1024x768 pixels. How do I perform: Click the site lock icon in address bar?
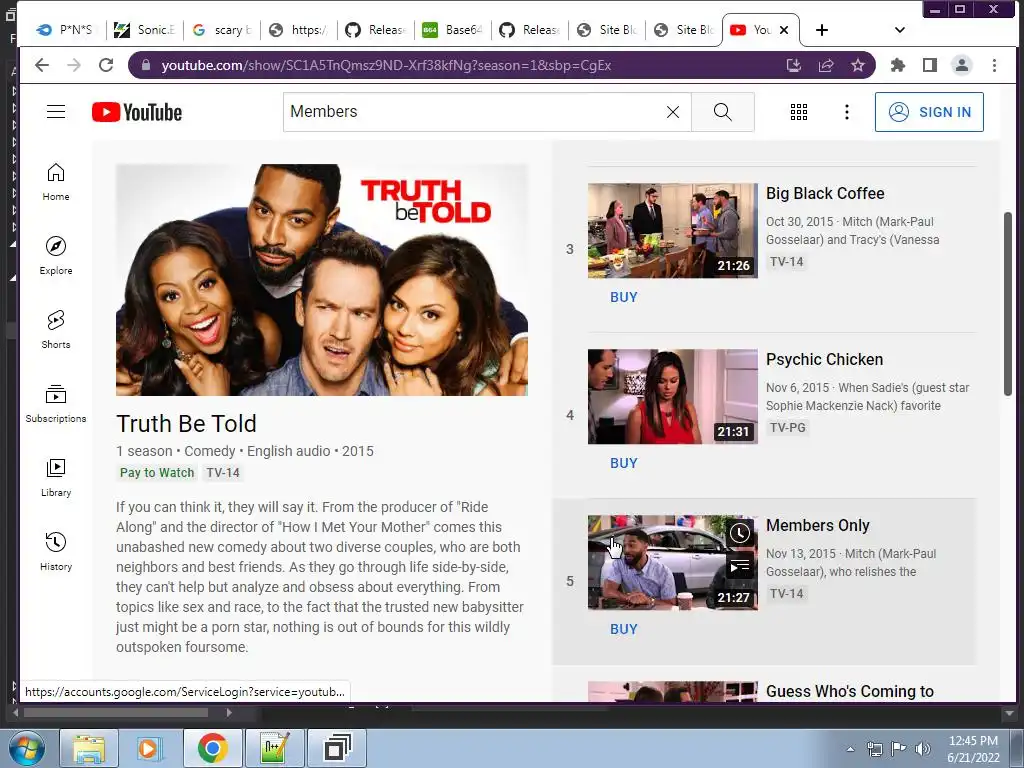[x=146, y=65]
